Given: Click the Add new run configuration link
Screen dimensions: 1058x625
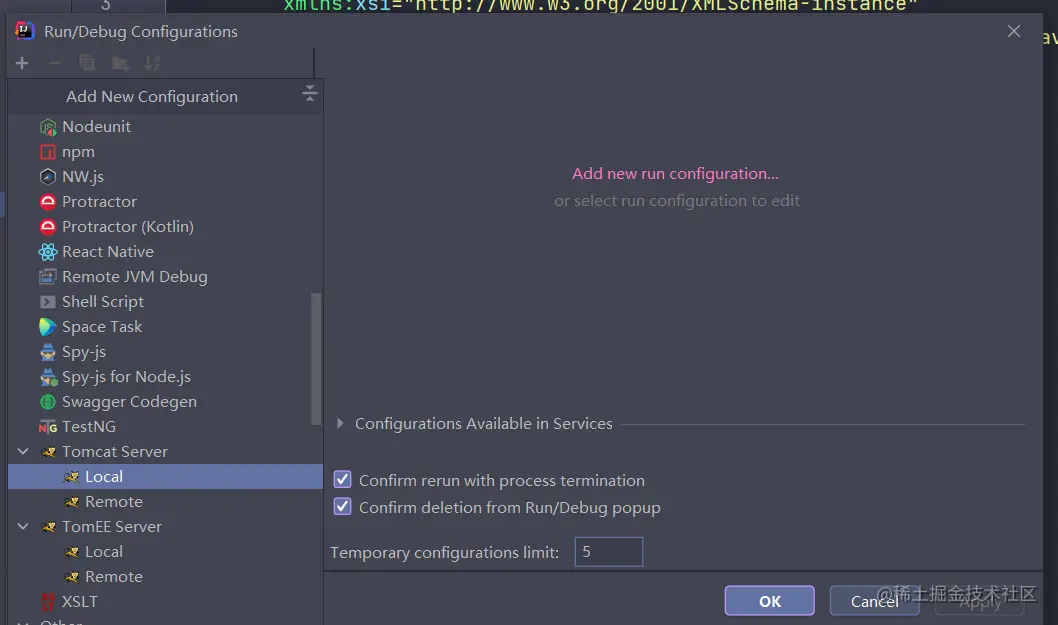Looking at the screenshot, I should pos(675,173).
